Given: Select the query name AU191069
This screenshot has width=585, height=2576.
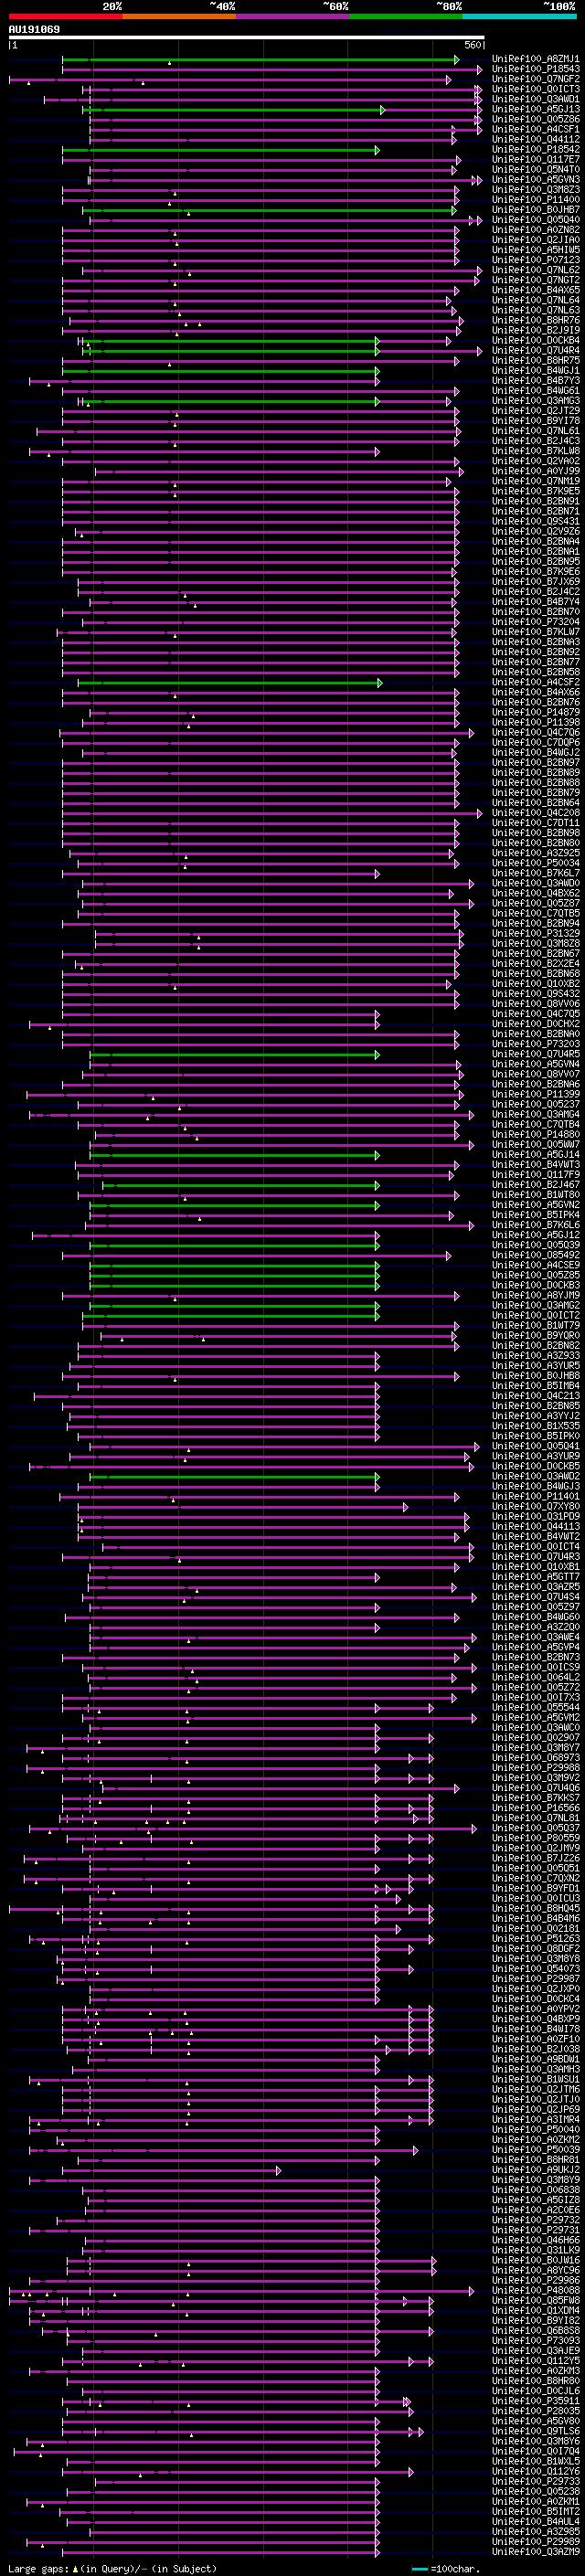Looking at the screenshot, I should pyautogui.click(x=34, y=29).
